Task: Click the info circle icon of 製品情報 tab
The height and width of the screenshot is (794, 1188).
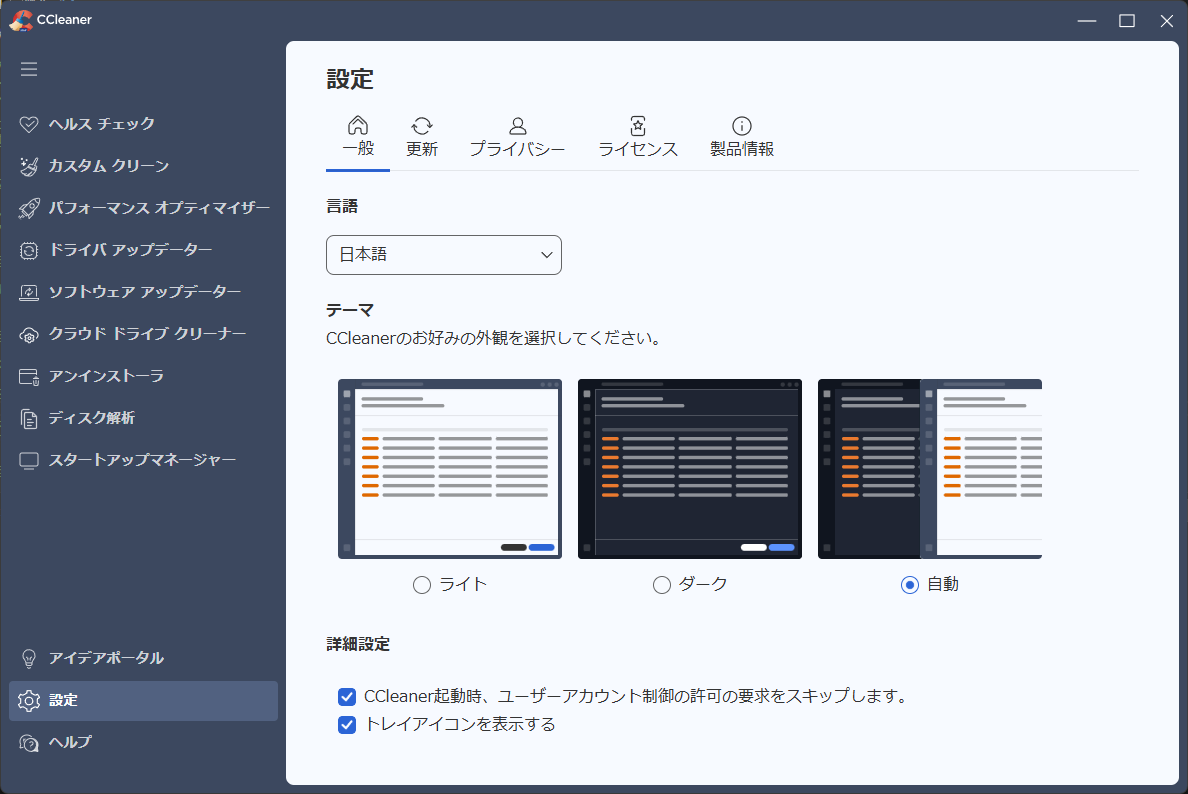Action: coord(742,126)
